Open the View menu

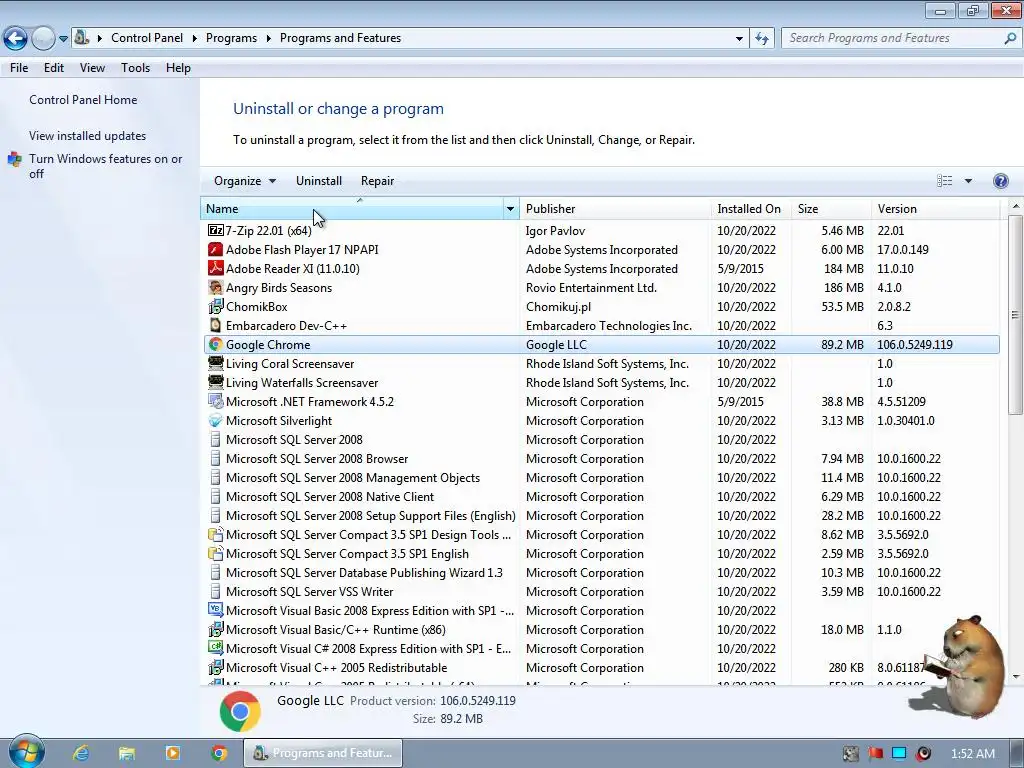click(92, 68)
